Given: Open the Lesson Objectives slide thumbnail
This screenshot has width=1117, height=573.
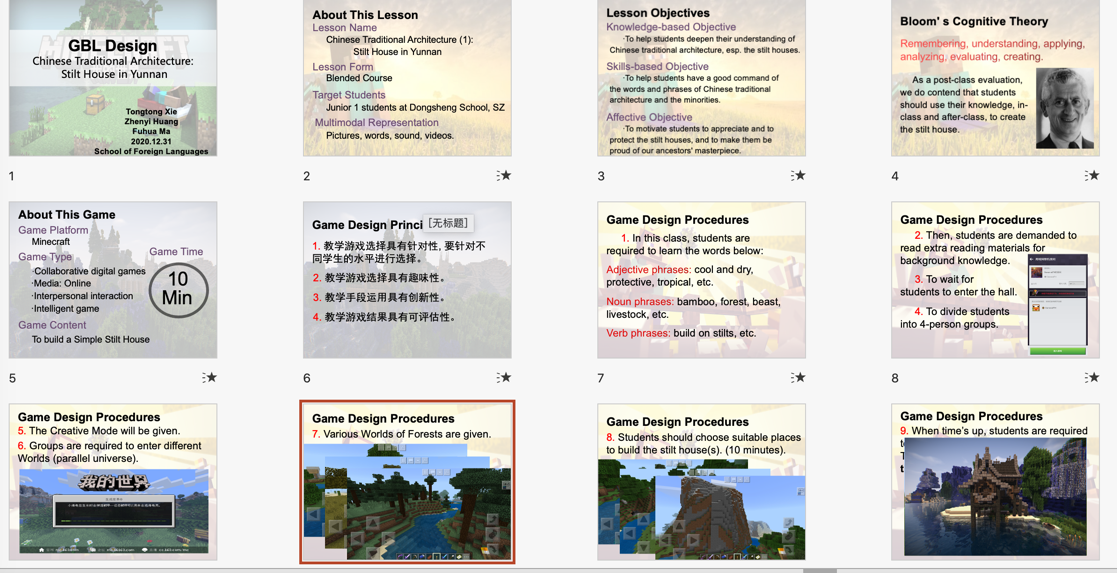Looking at the screenshot, I should pyautogui.click(x=701, y=78).
